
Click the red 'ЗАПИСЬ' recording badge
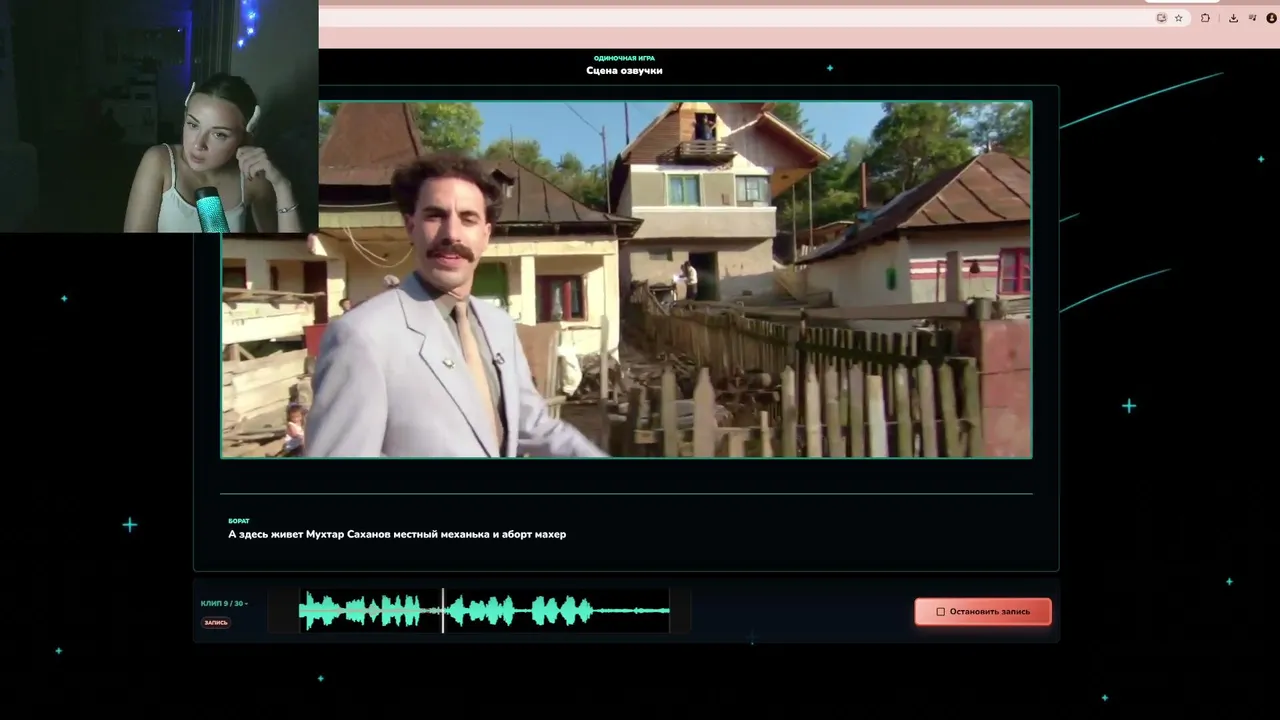coord(216,623)
